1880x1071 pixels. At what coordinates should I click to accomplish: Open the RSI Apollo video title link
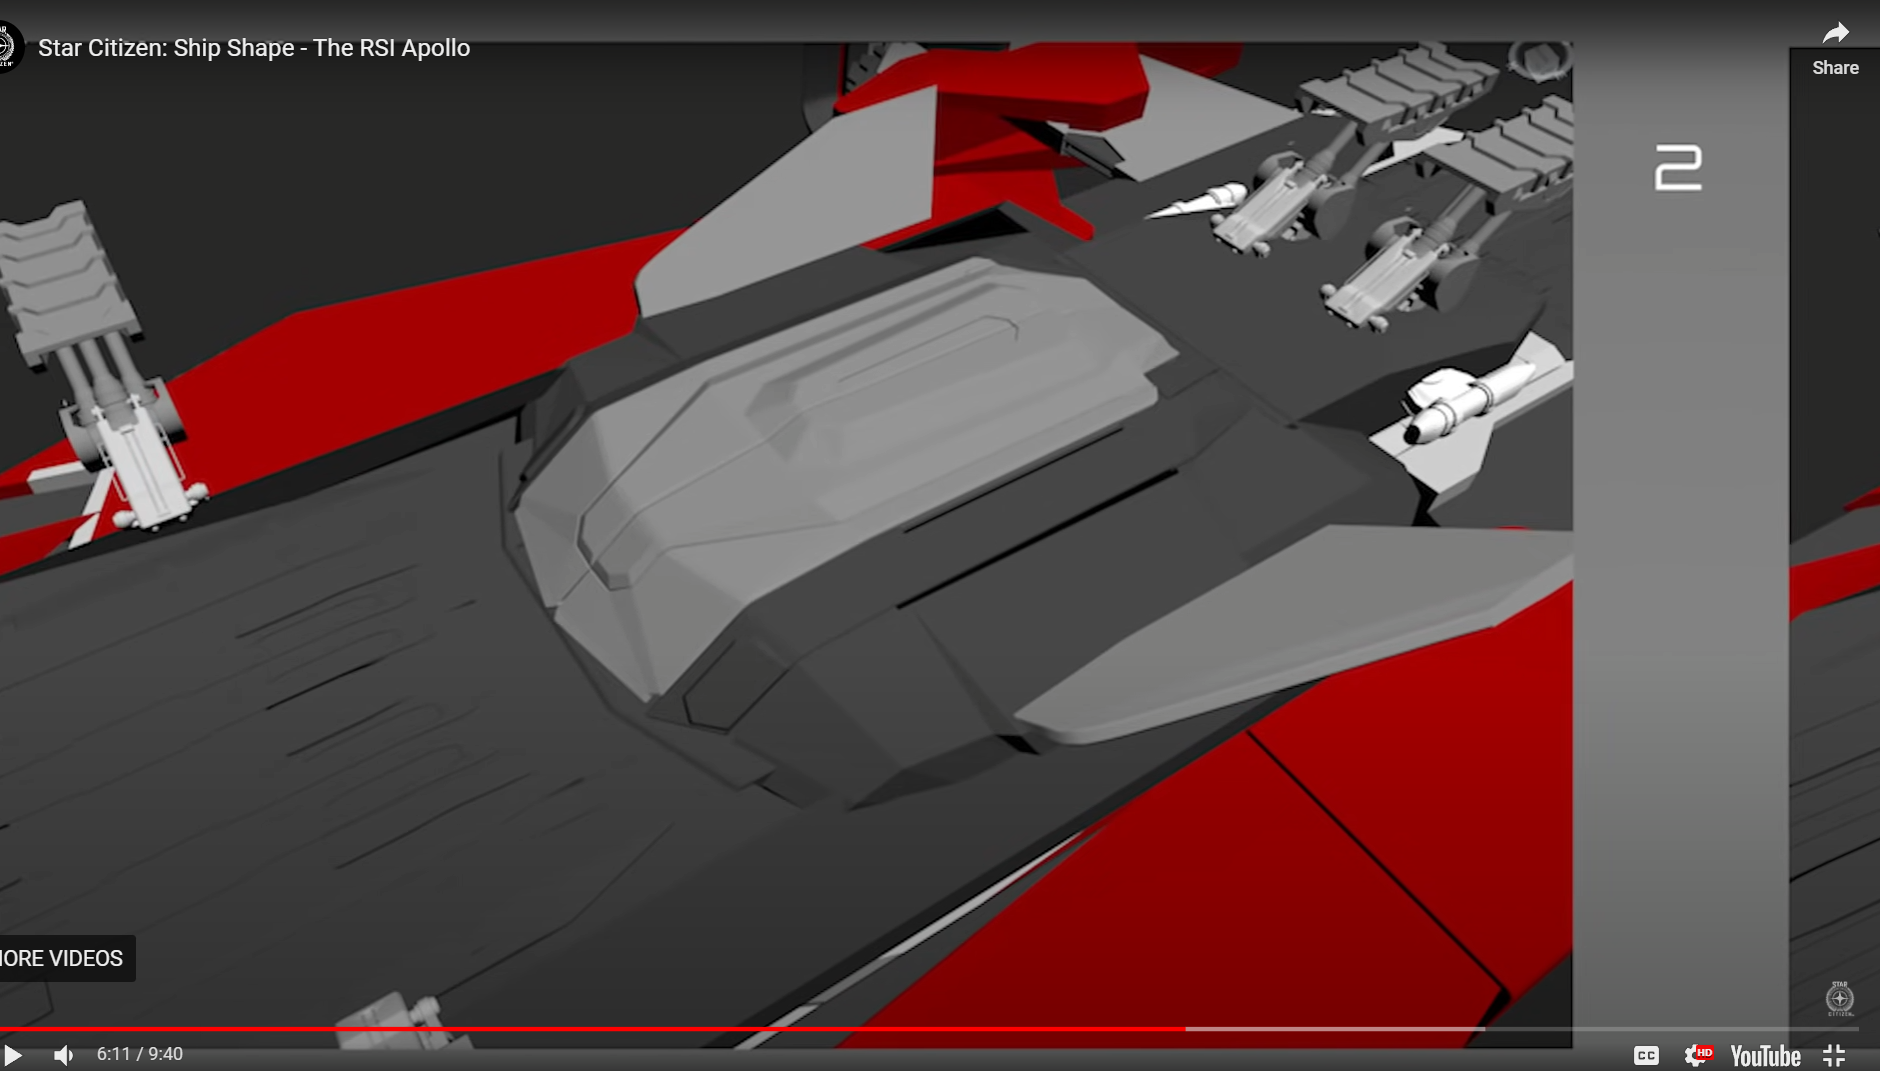coord(253,47)
